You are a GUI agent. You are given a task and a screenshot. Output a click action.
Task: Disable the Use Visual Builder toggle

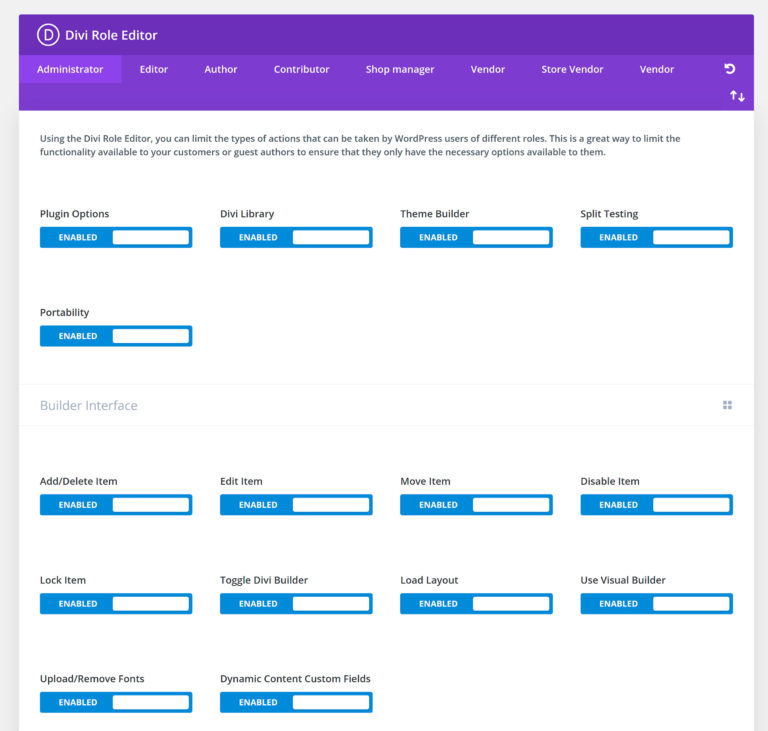click(x=656, y=604)
